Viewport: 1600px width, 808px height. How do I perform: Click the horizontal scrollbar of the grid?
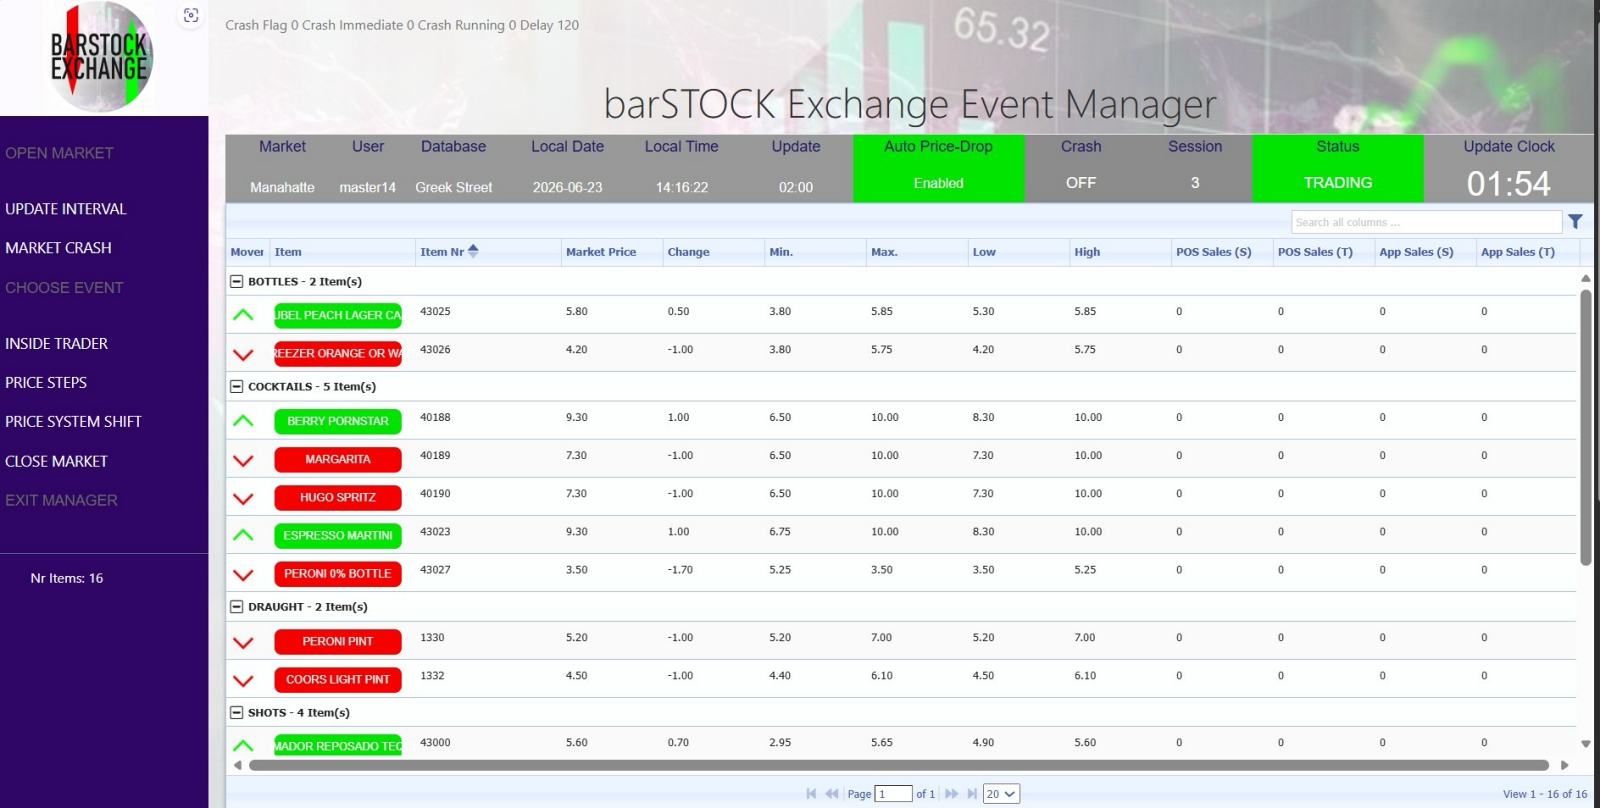point(898,766)
